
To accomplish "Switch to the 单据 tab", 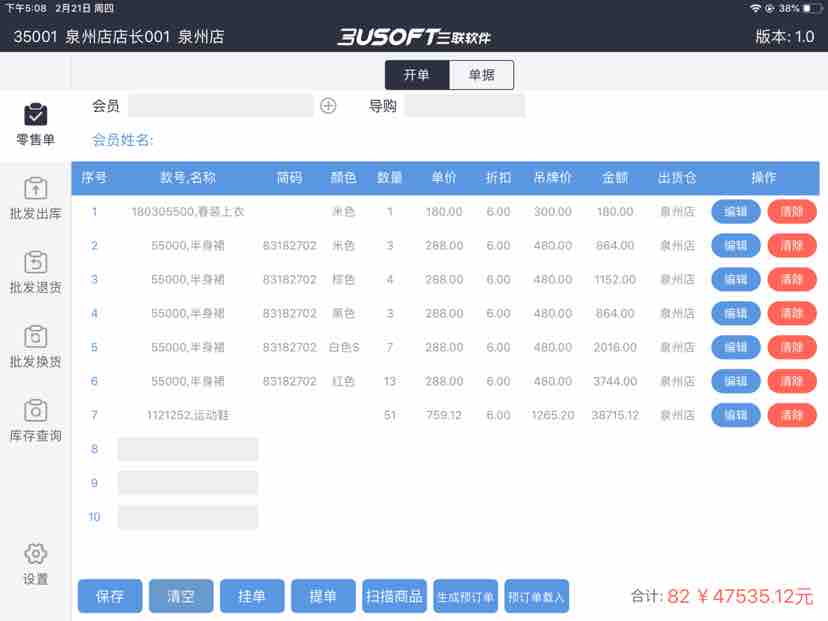I will click(481, 75).
